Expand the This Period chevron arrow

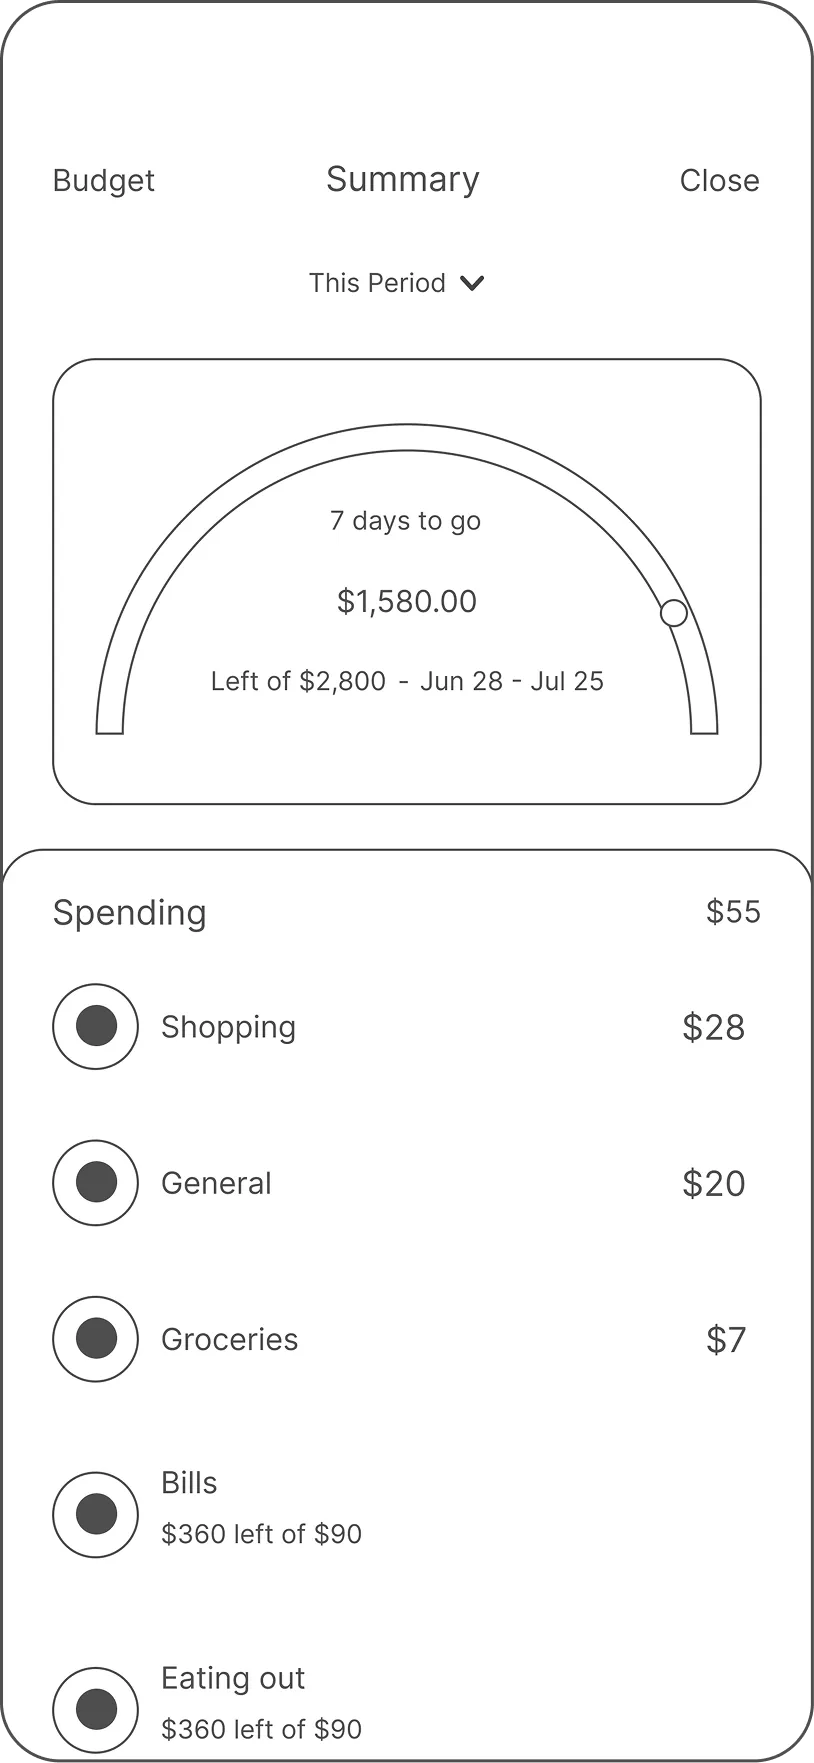click(x=472, y=283)
